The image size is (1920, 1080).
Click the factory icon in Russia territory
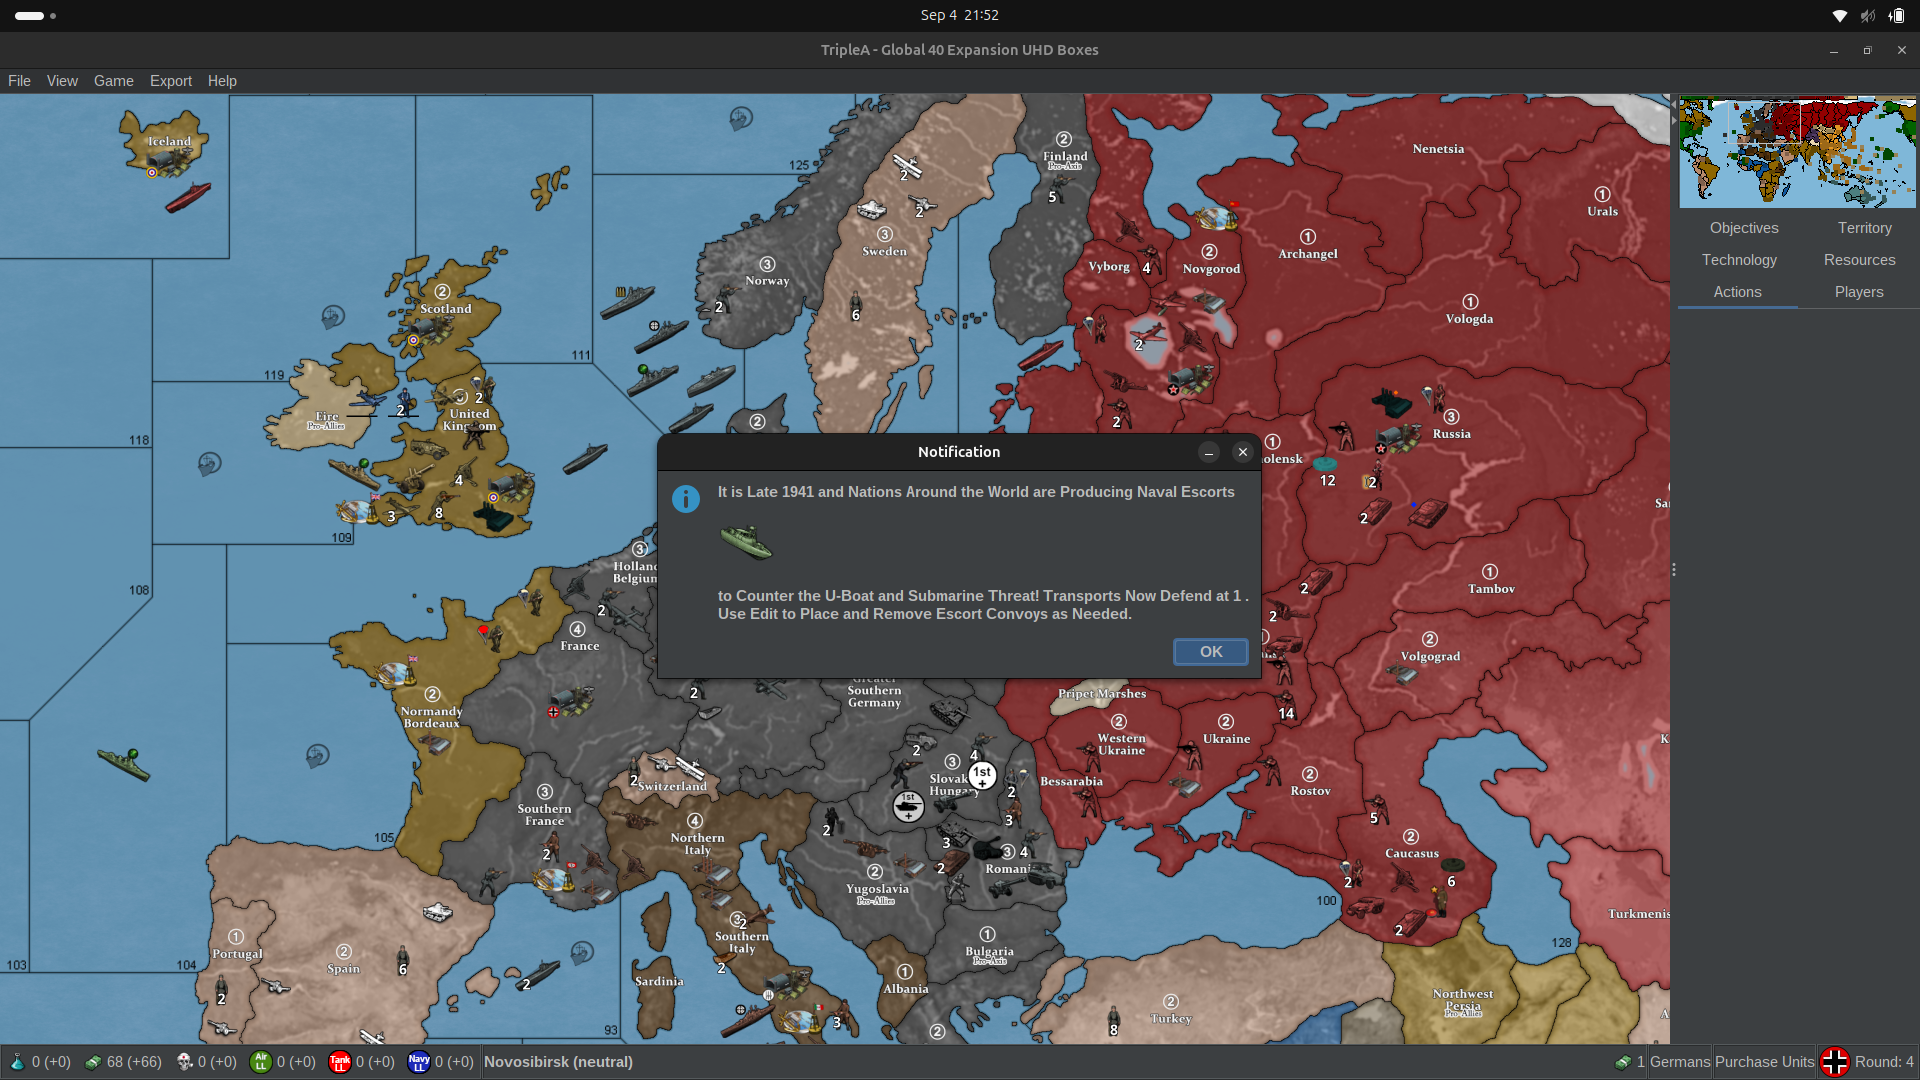tap(1398, 438)
